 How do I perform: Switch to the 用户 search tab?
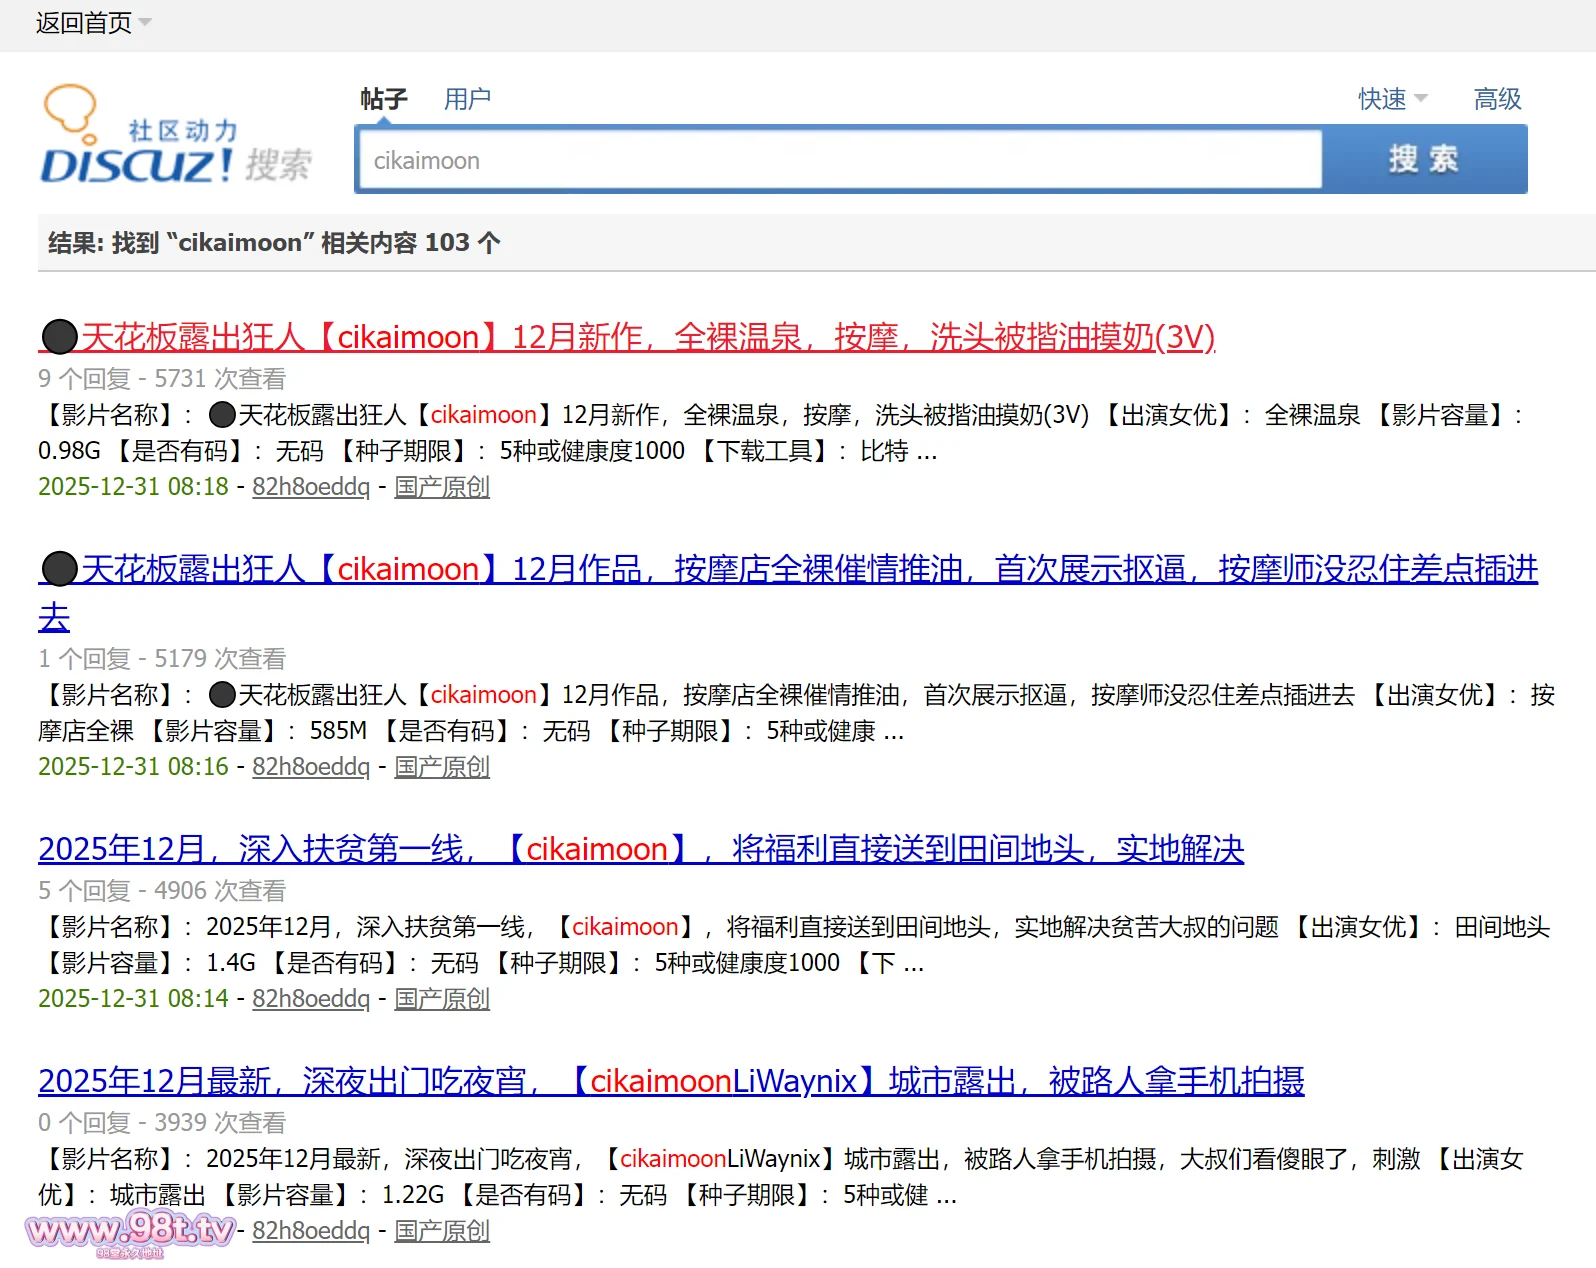point(467,99)
